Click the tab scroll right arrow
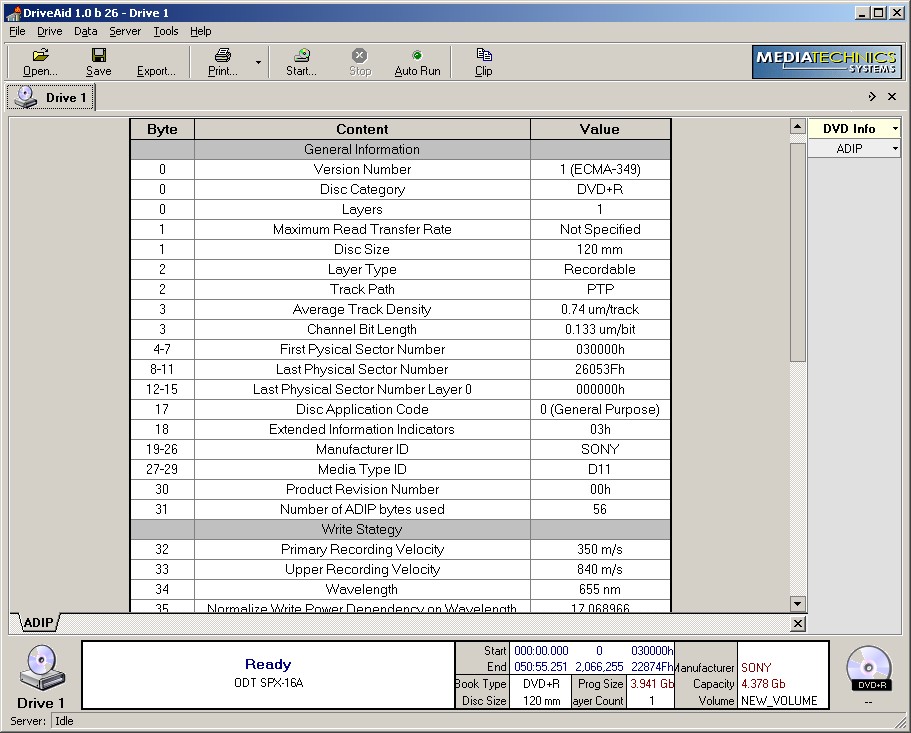The image size is (911, 733). click(x=872, y=97)
